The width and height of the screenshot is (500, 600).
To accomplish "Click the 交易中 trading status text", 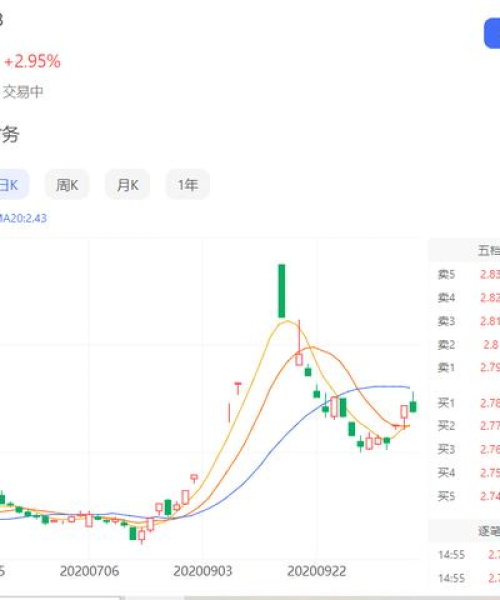I will (x=23, y=91).
